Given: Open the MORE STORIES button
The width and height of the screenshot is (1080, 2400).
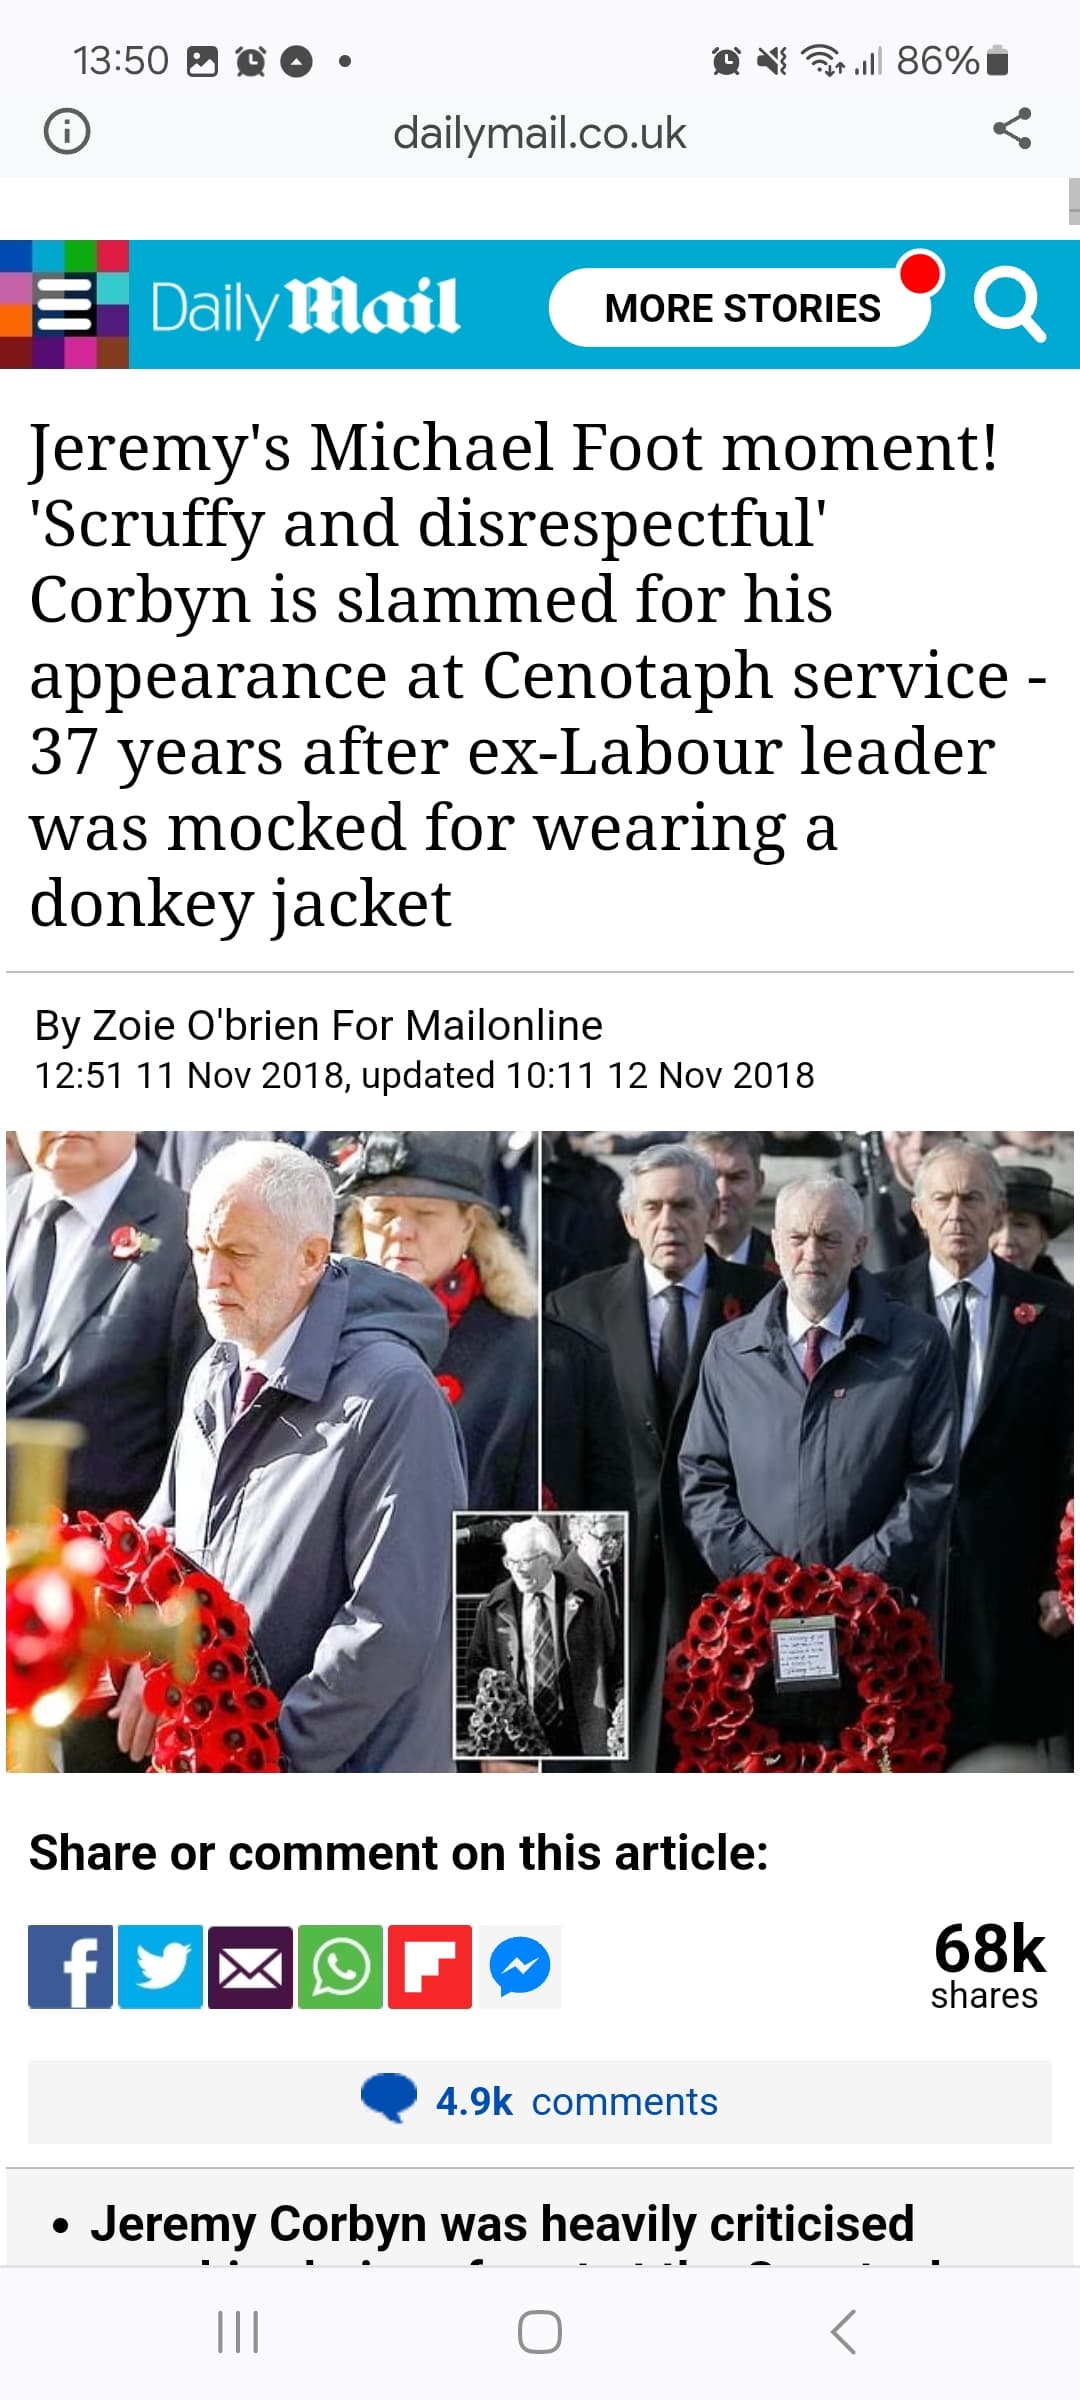Looking at the screenshot, I should (742, 307).
